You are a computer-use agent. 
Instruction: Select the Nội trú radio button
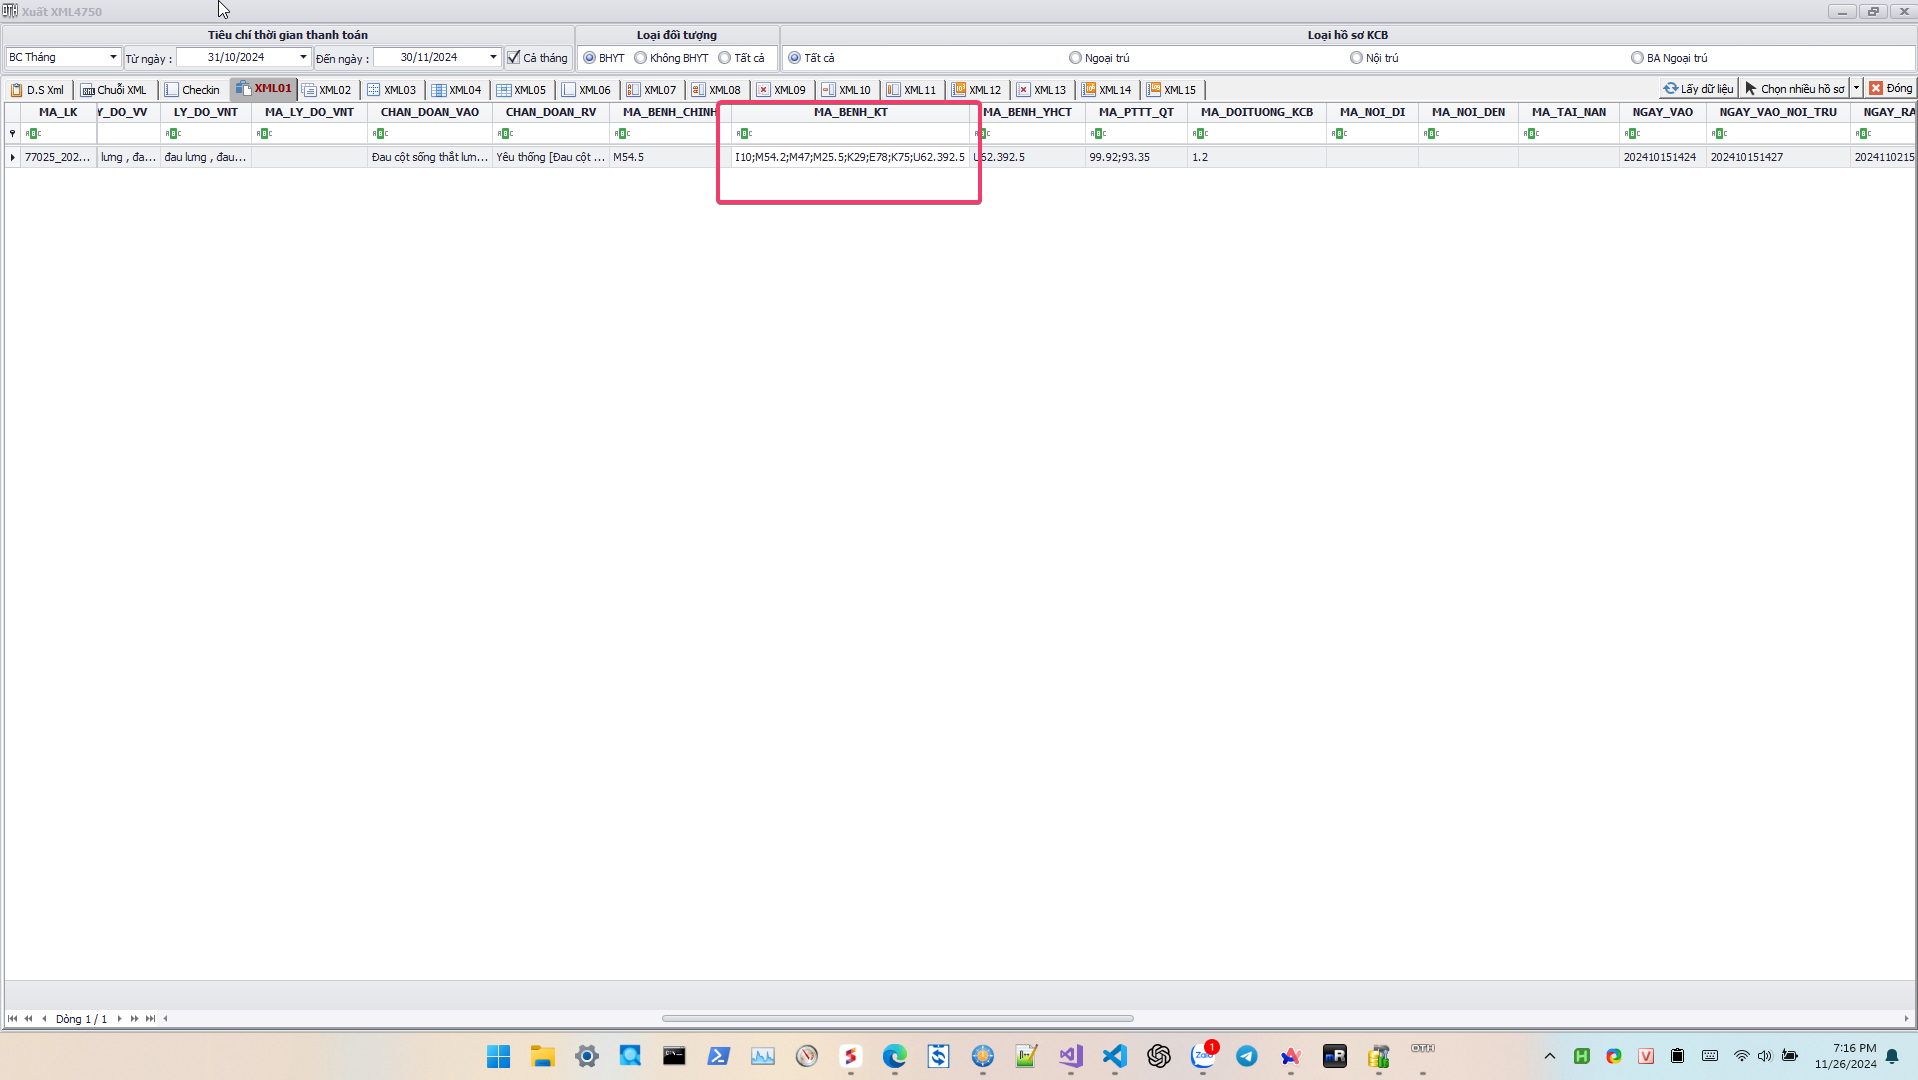(1357, 58)
